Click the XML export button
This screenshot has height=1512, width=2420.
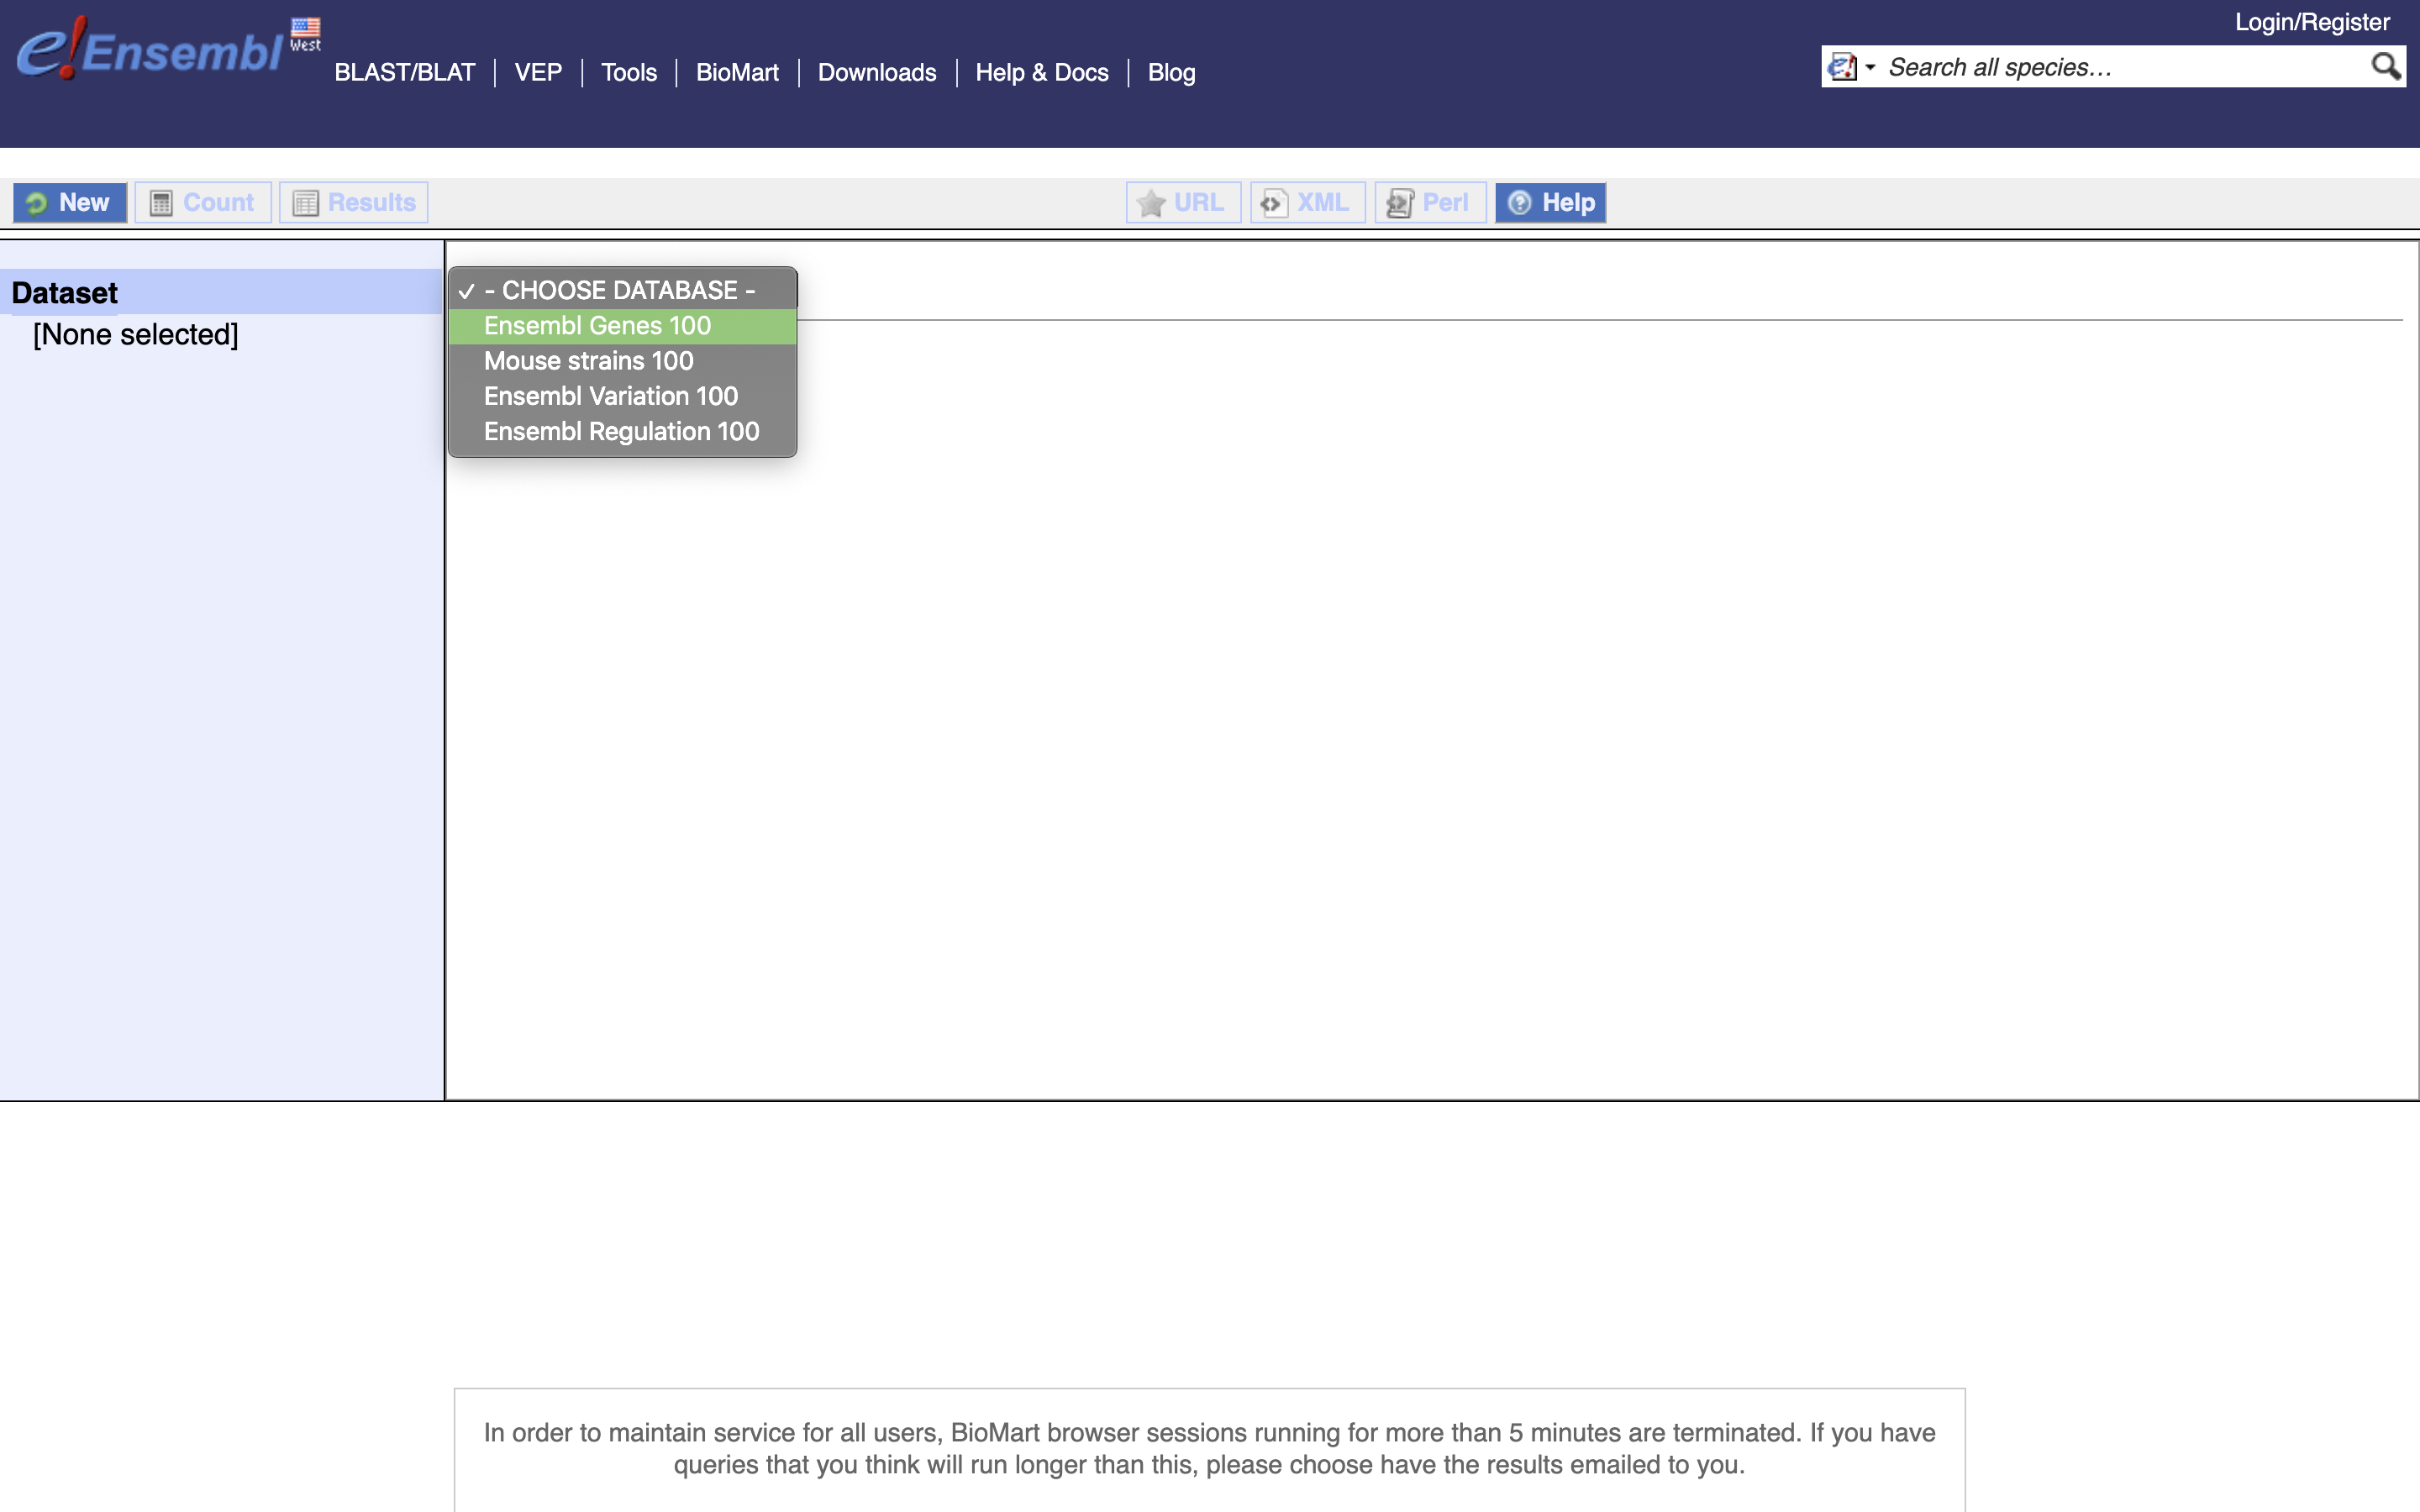(x=1307, y=203)
